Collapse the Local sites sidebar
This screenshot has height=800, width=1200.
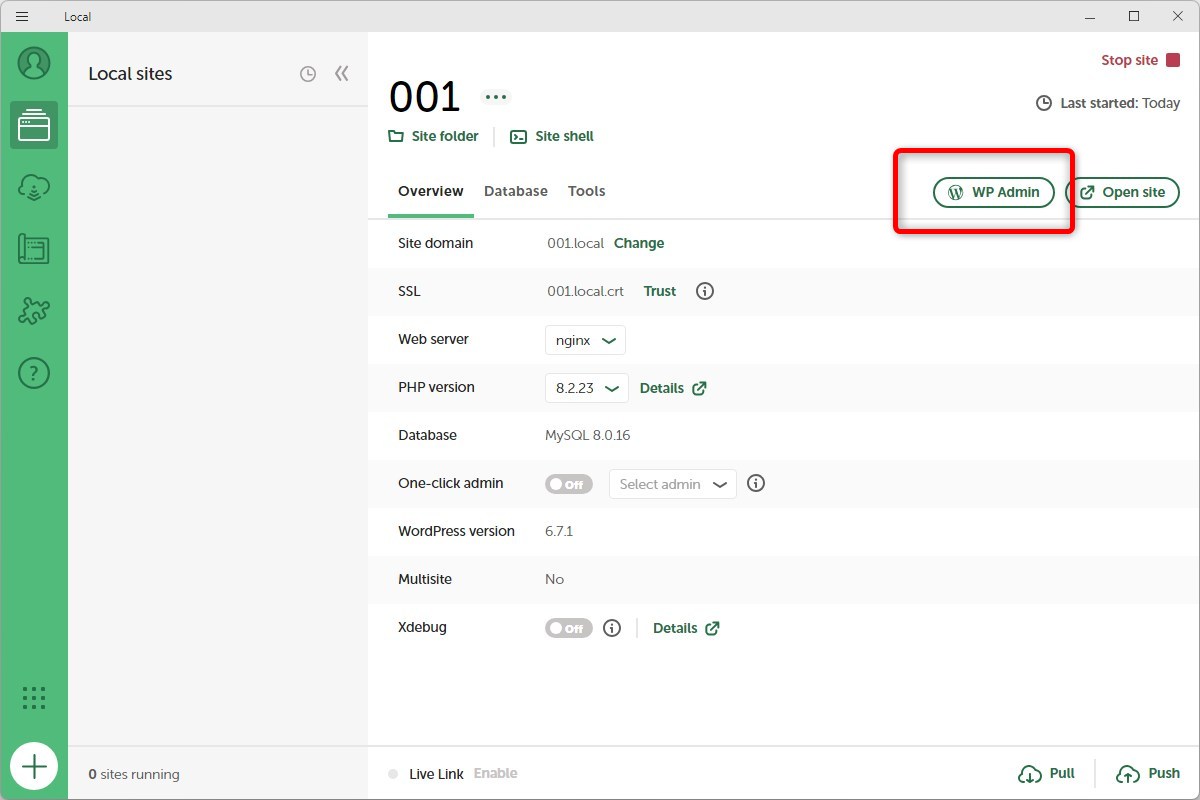tap(342, 73)
